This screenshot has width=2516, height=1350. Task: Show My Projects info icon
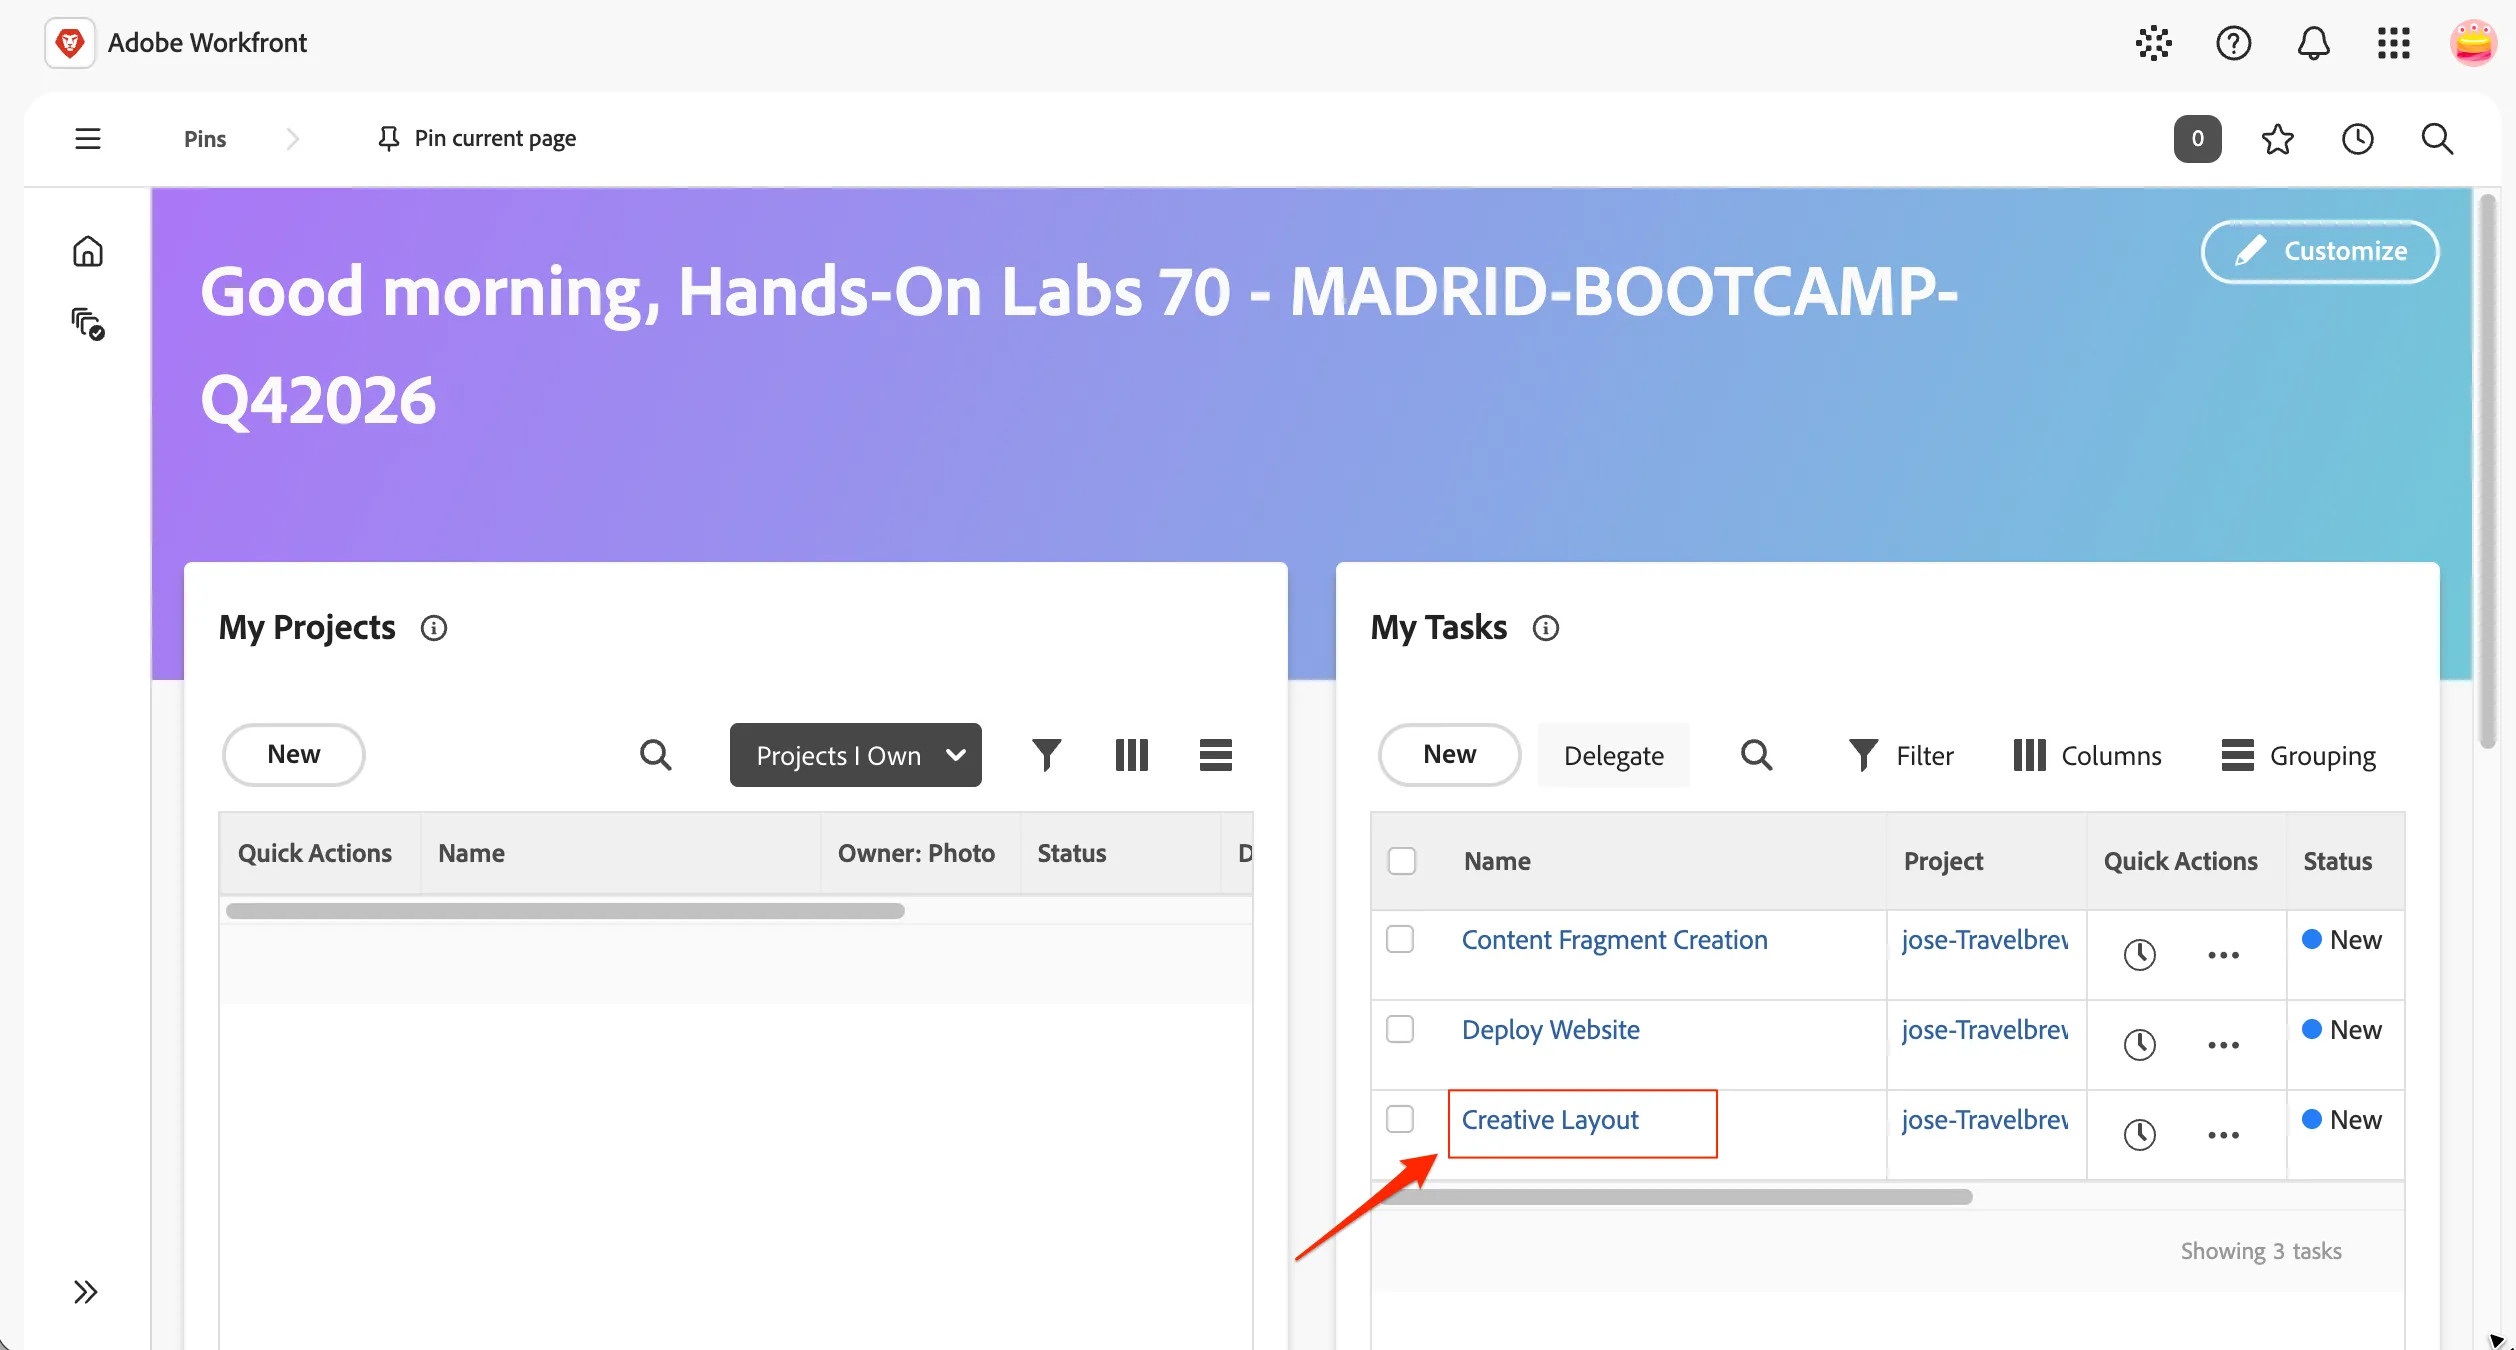tap(433, 628)
